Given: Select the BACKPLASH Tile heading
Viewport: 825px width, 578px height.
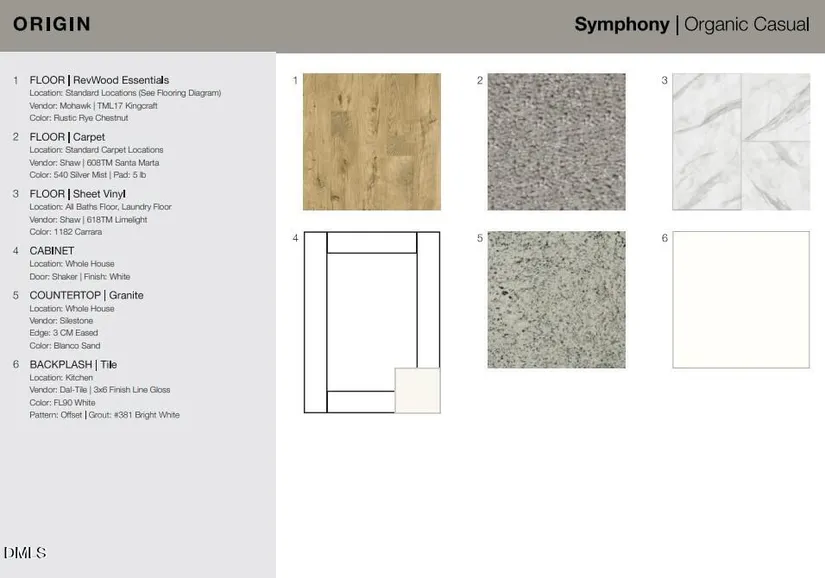Looking at the screenshot, I should (x=73, y=365).
